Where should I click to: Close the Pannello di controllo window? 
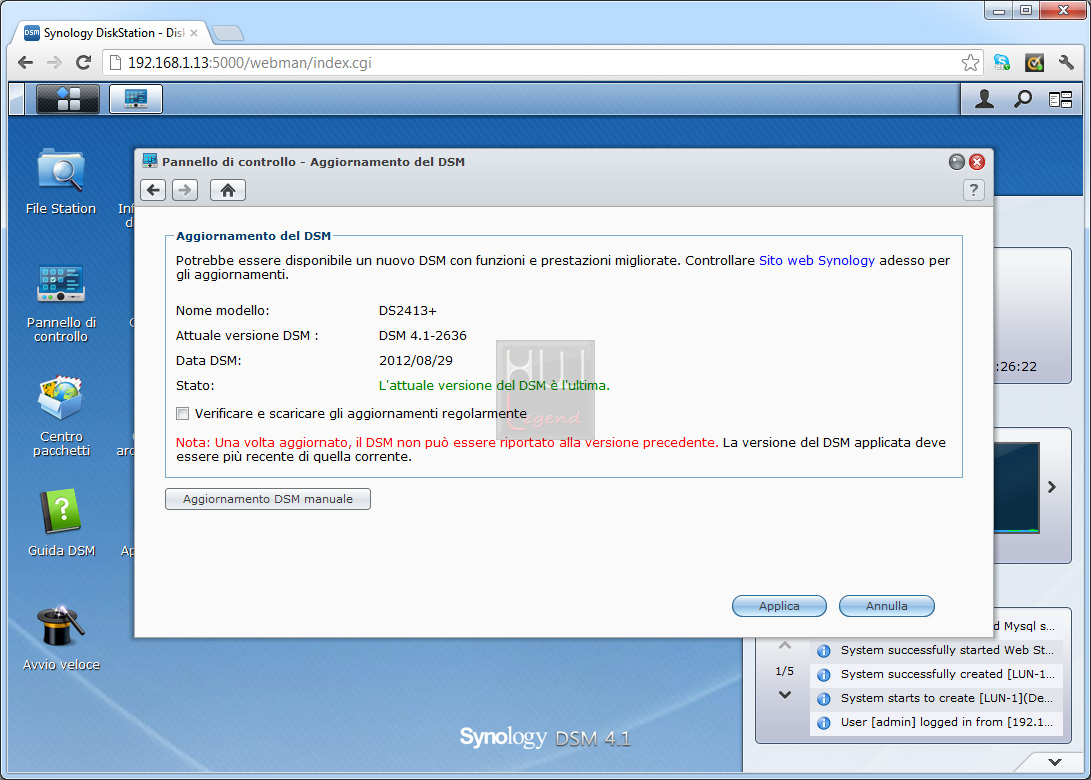click(977, 162)
